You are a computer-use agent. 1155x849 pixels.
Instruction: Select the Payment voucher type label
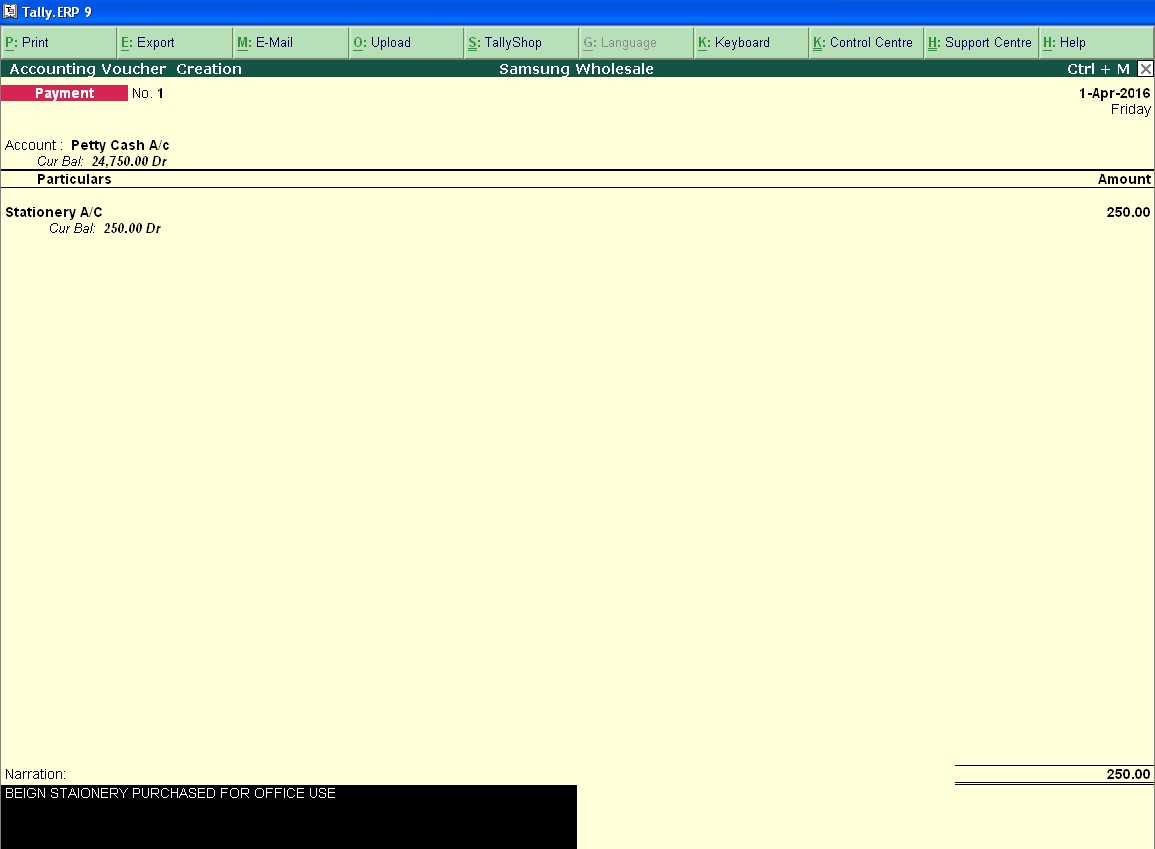(x=64, y=92)
